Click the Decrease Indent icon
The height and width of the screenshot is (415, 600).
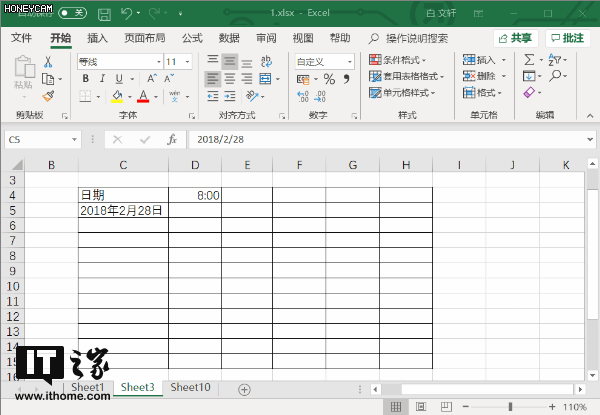(213, 96)
